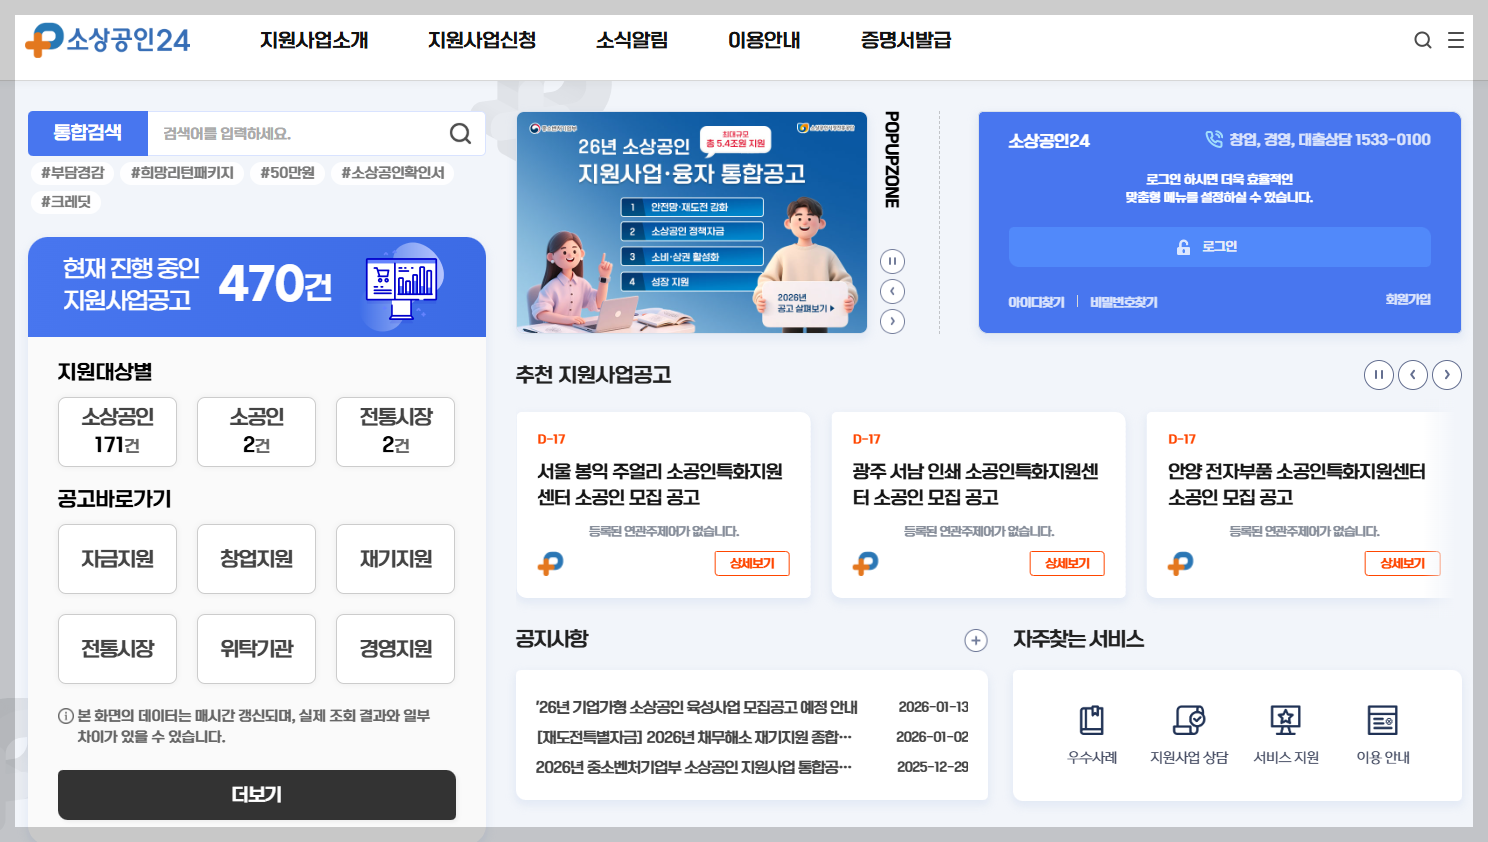
Task: Advance the recommended announcements with the next arrow
Action: (x=1446, y=374)
